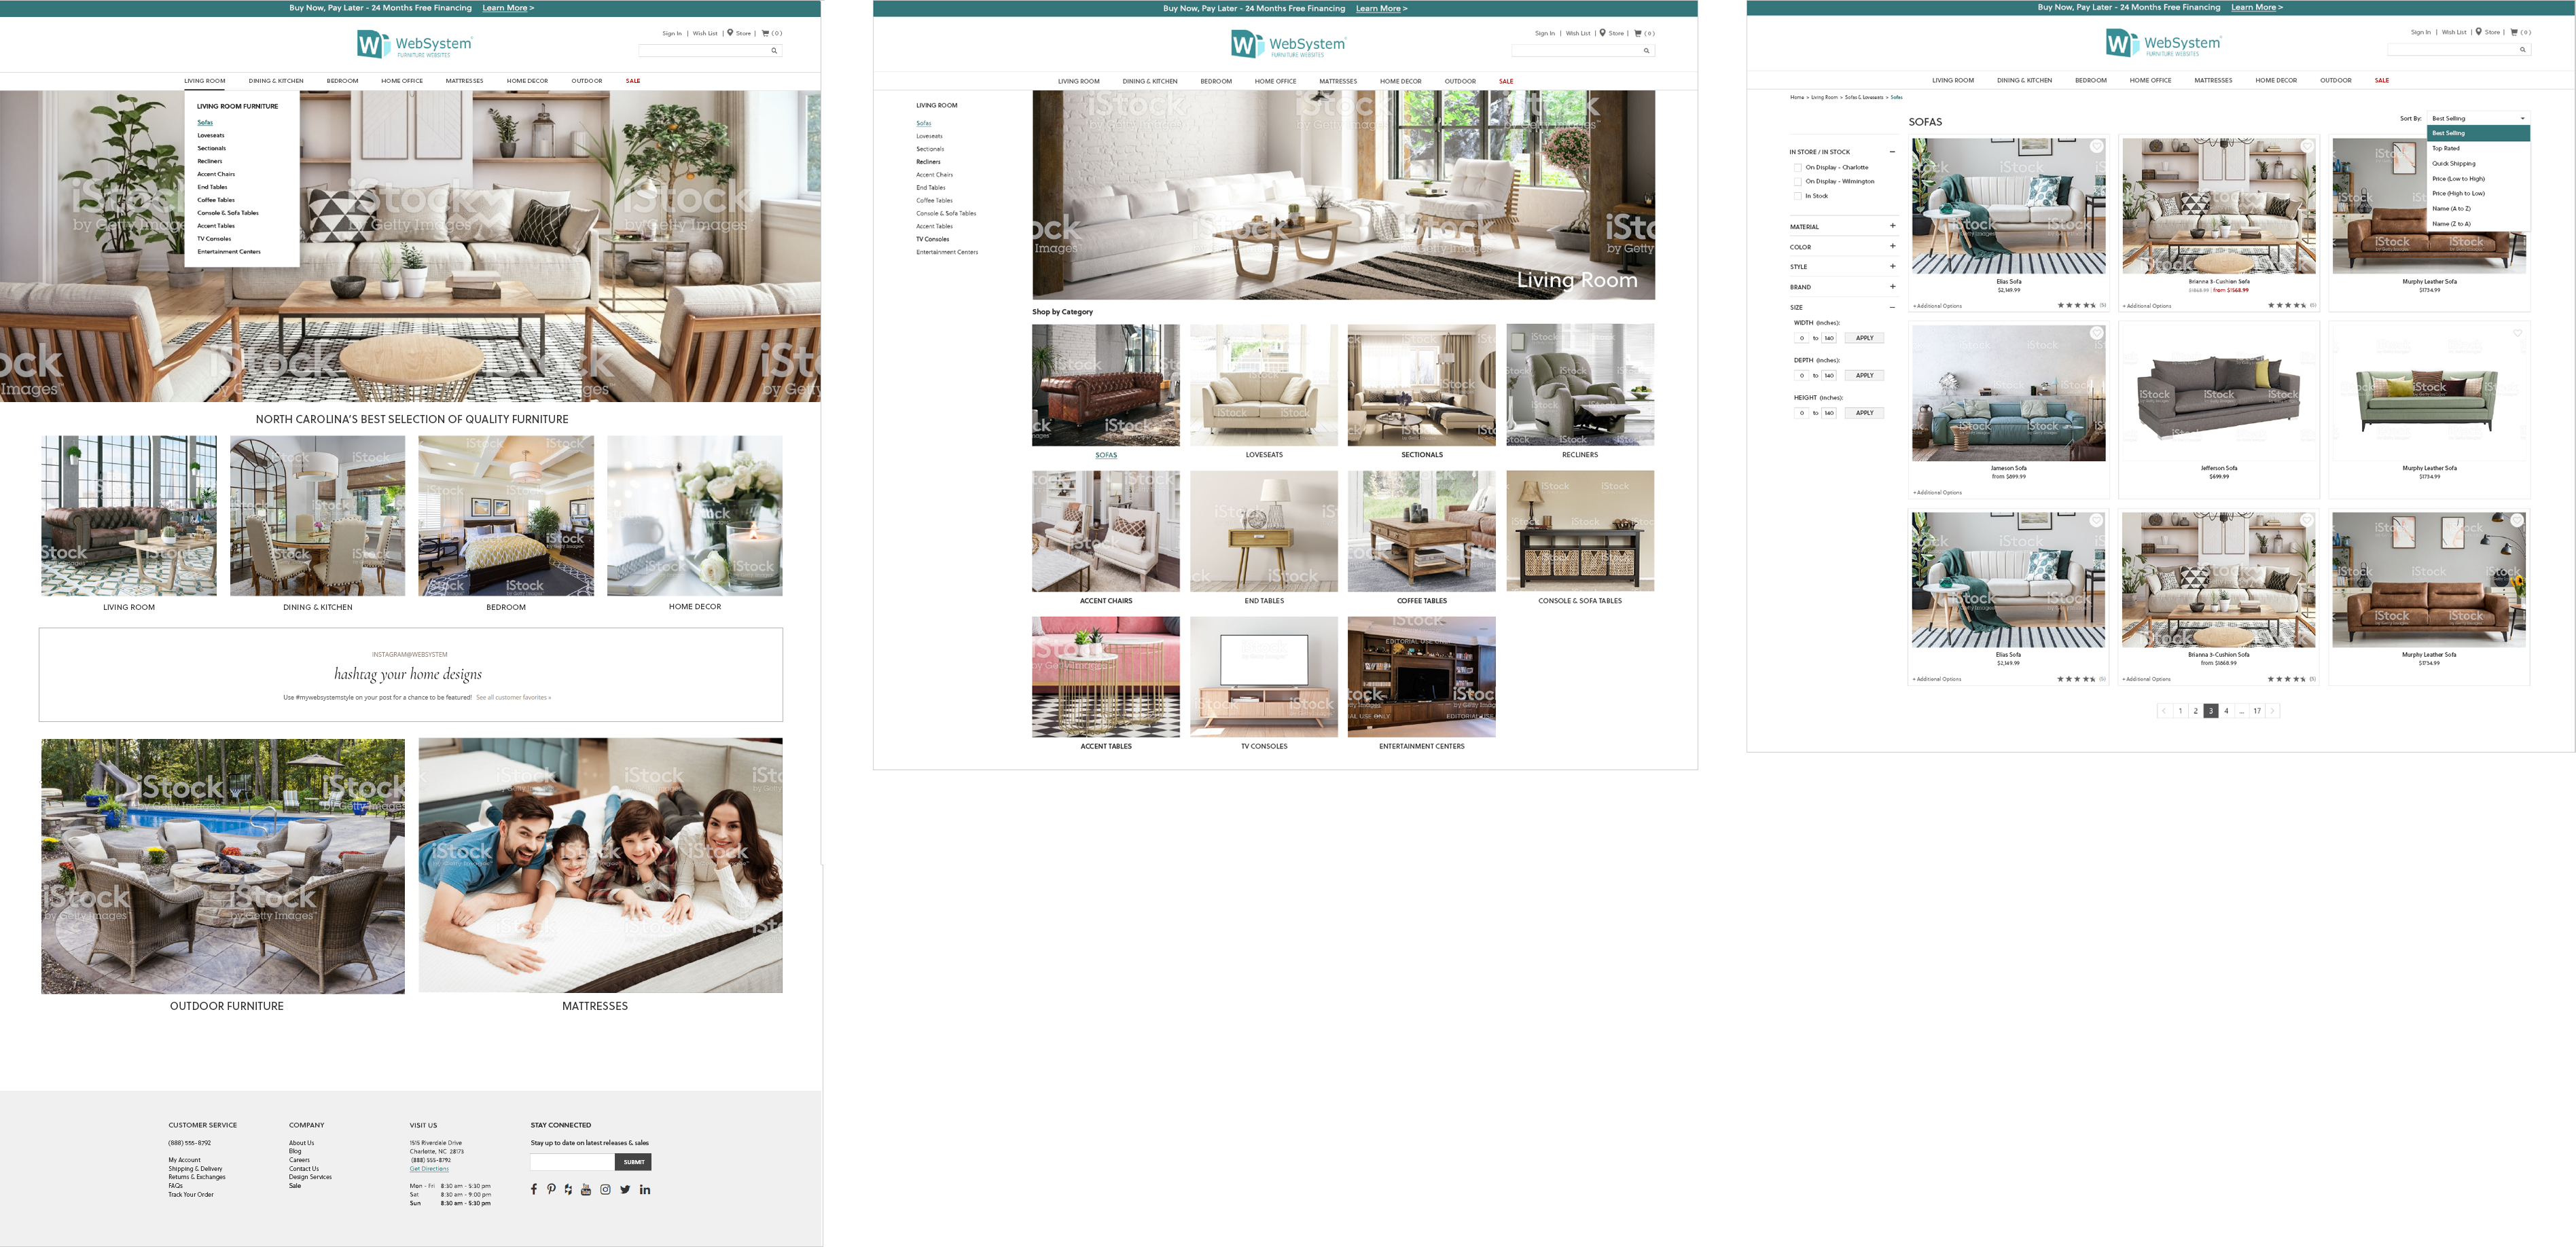Select Price (Low to High) sort option

[2458, 178]
